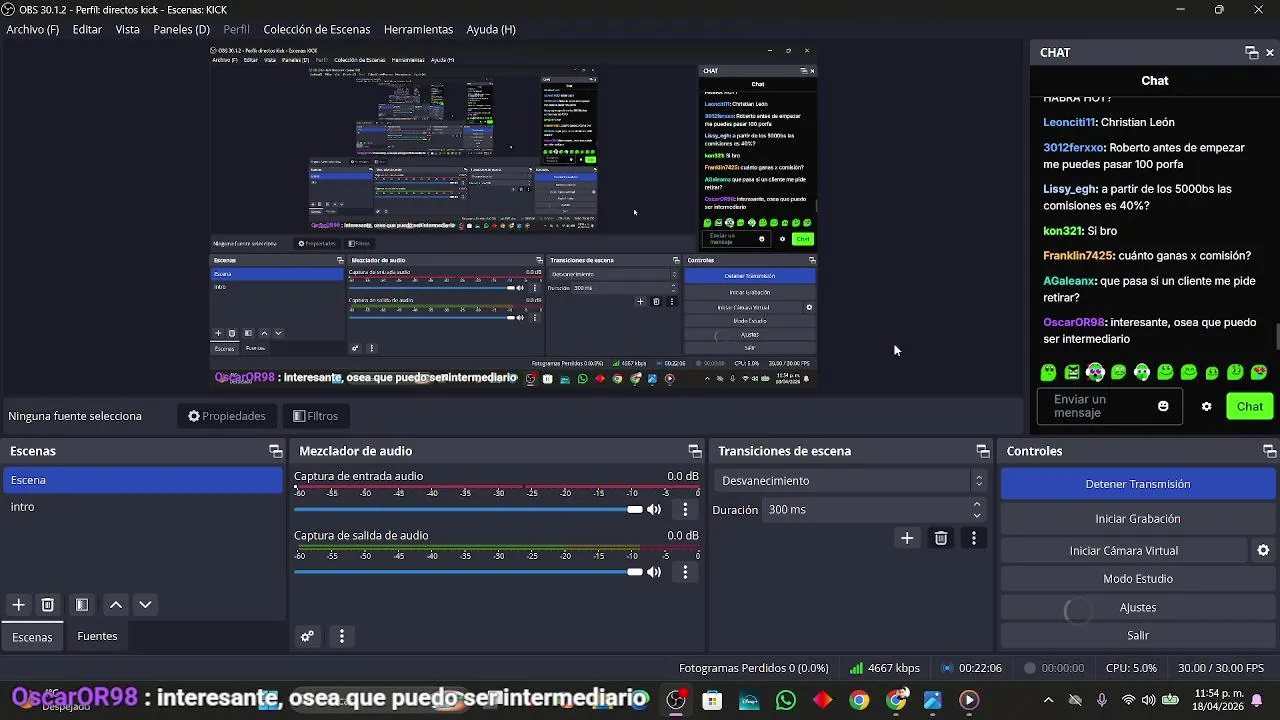
Task: Delete transition with trash icon
Action: (x=941, y=538)
